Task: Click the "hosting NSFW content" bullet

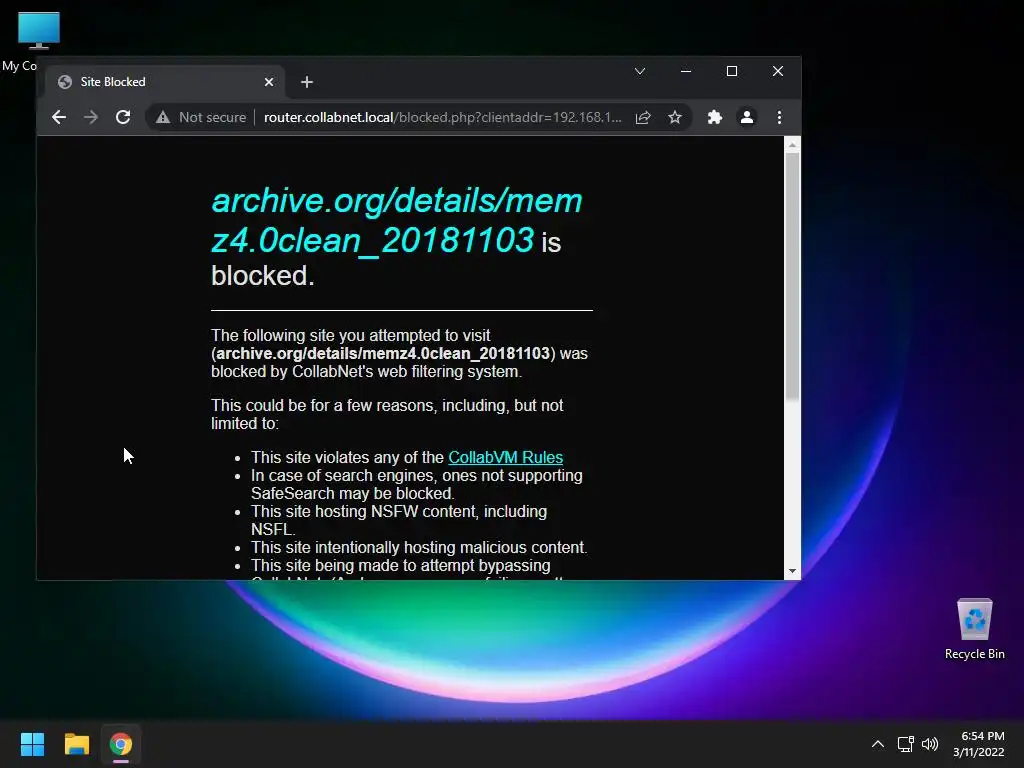Action: (399, 520)
